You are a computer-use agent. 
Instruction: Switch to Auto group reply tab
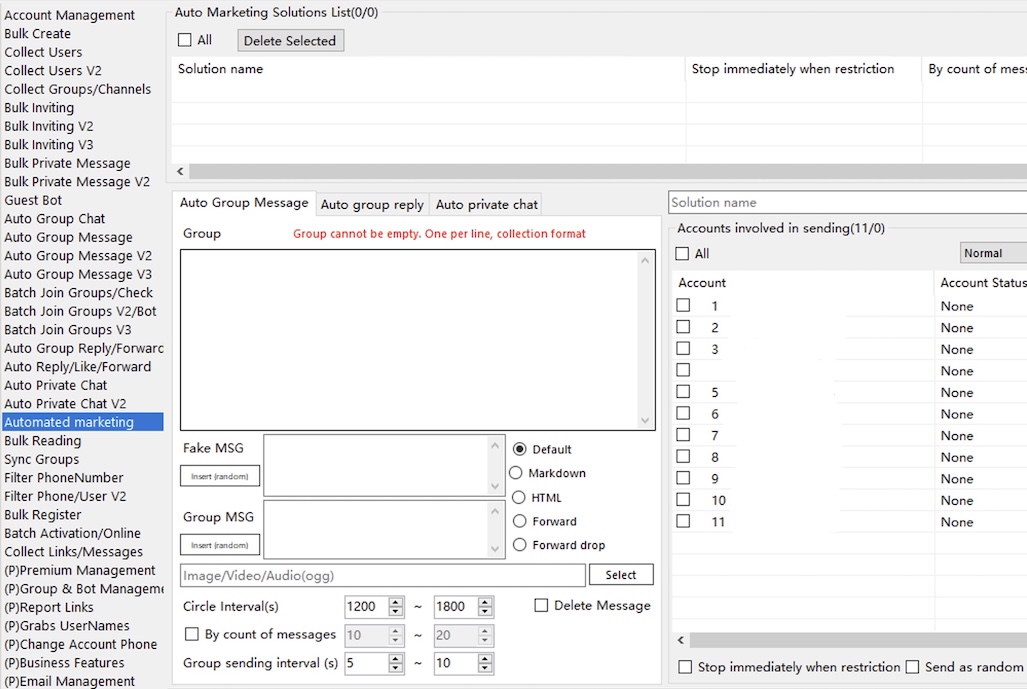click(372, 204)
